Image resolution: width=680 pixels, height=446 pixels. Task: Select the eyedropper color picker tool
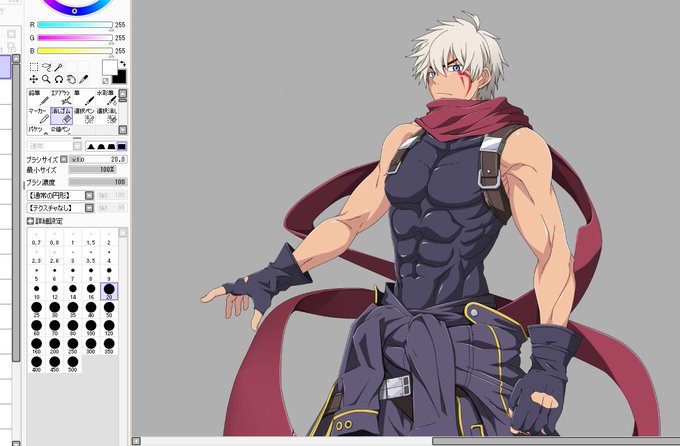click(83, 79)
